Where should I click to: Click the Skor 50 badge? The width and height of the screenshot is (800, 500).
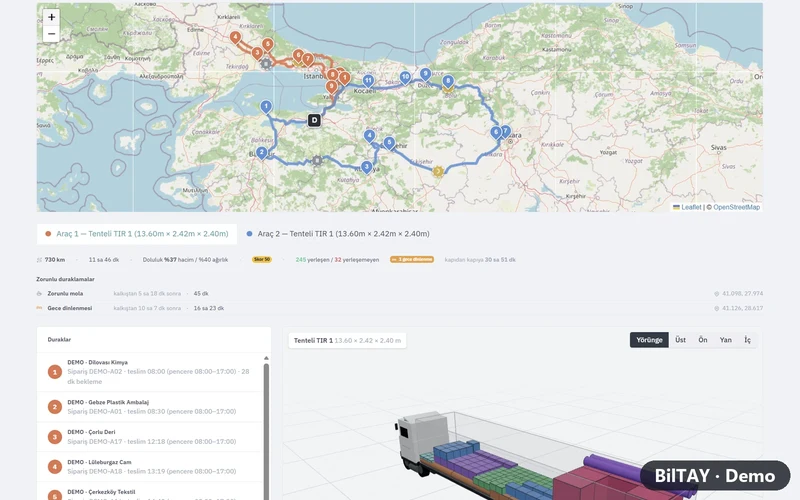tap(262, 260)
